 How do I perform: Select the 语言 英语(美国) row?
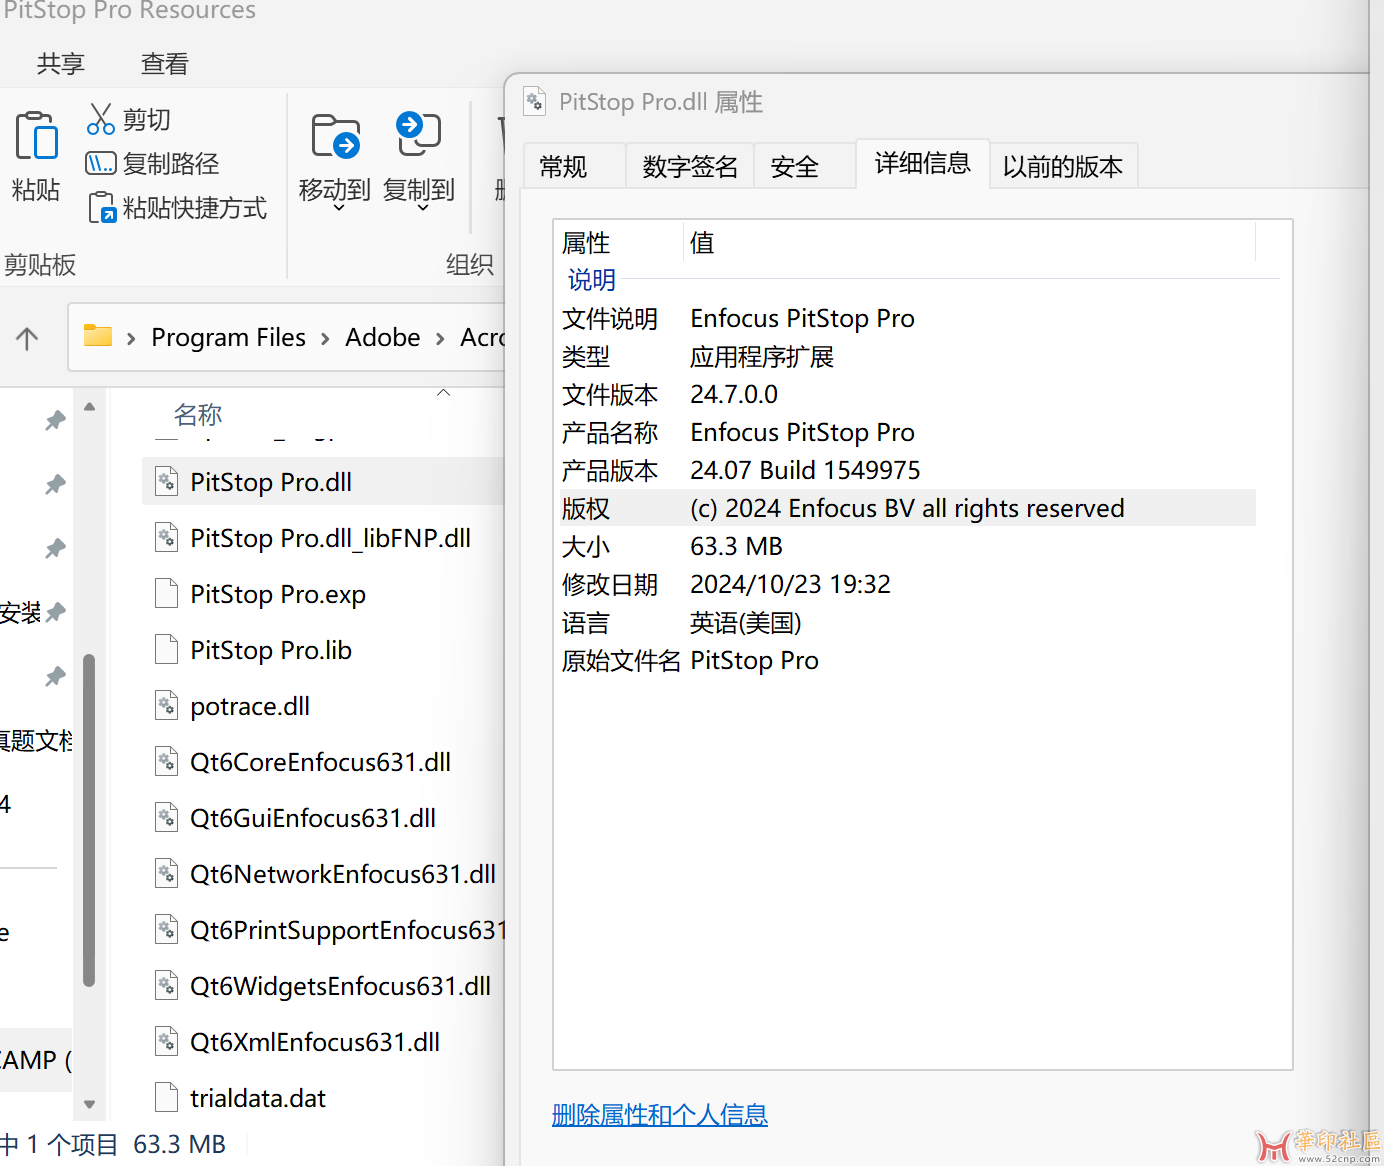906,622
